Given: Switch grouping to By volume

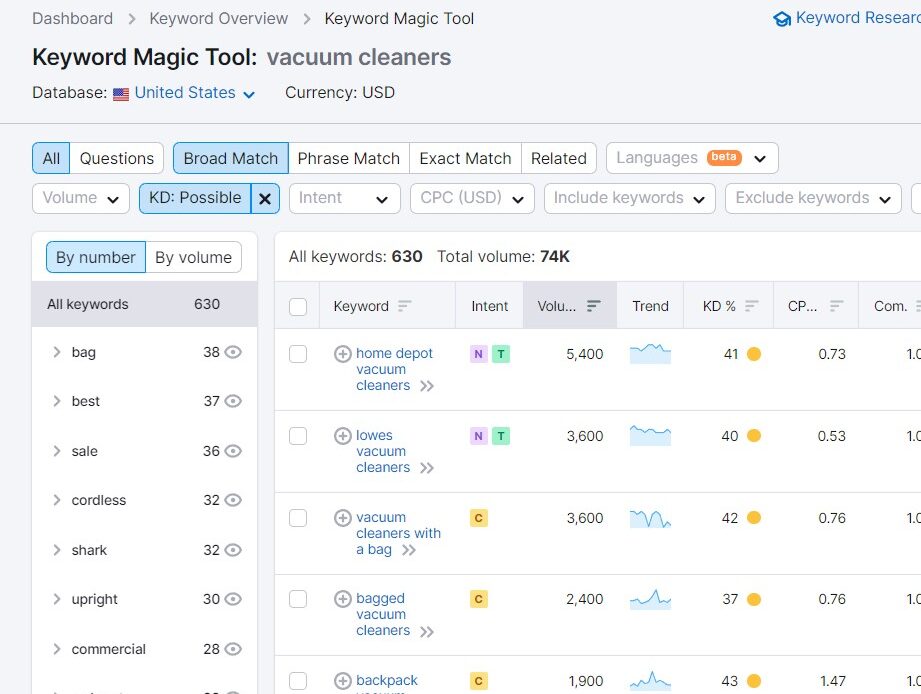Looking at the screenshot, I should (193, 257).
